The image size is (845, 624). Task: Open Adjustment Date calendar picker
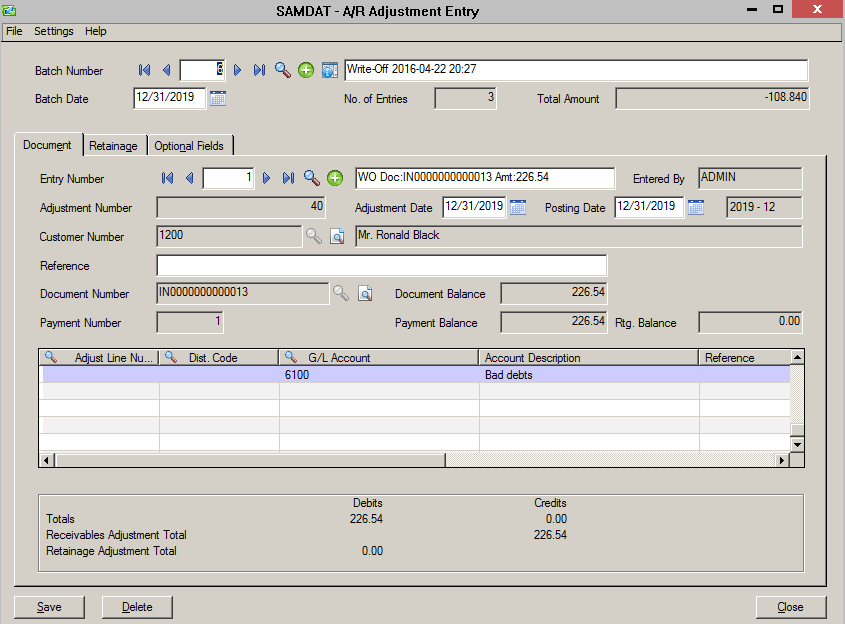(x=518, y=207)
